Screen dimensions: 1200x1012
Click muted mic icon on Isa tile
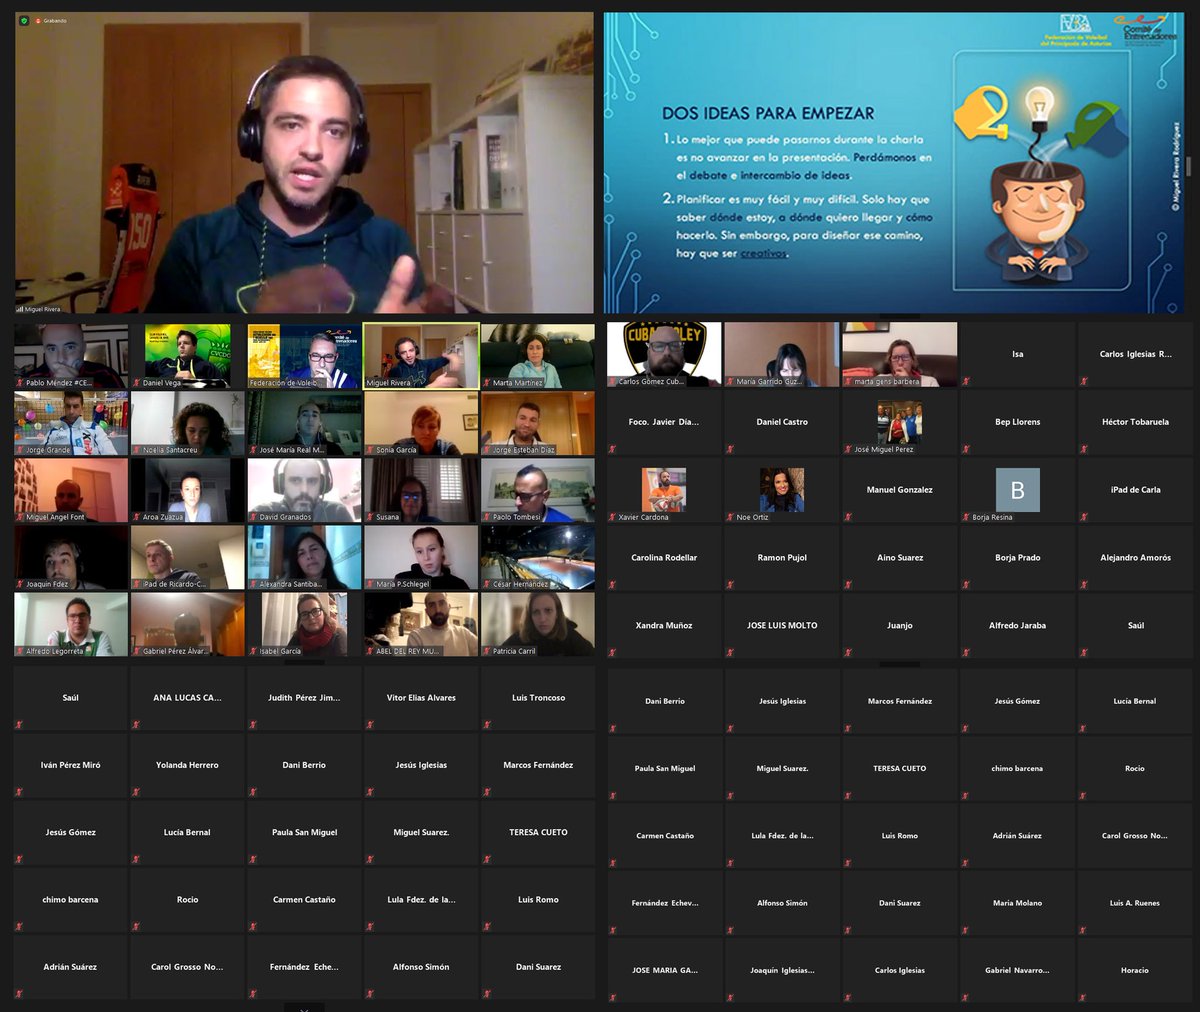click(x=966, y=381)
